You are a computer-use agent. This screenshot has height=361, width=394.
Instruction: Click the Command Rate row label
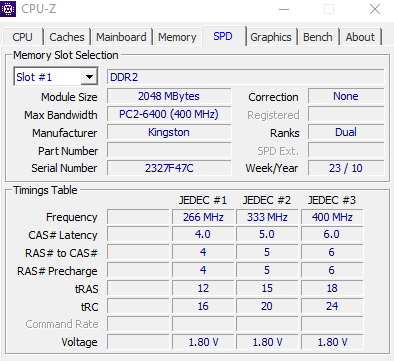click(62, 324)
